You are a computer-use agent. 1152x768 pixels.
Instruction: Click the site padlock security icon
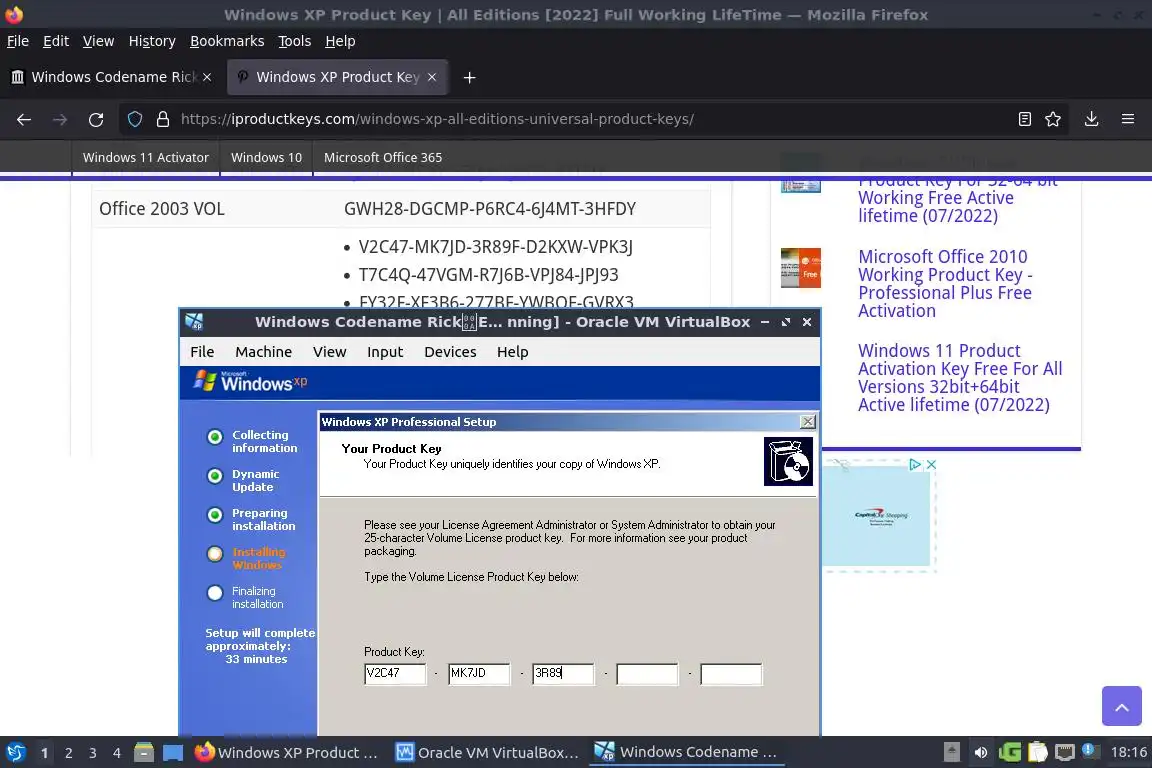coord(162,119)
